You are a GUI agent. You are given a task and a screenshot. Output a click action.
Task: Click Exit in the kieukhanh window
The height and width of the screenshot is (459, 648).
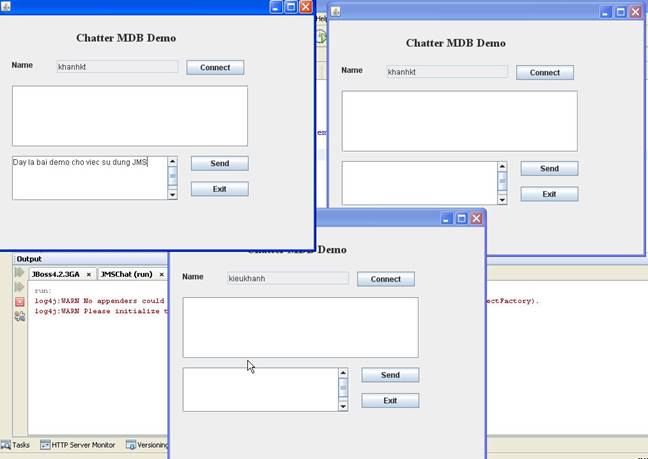[x=390, y=400]
